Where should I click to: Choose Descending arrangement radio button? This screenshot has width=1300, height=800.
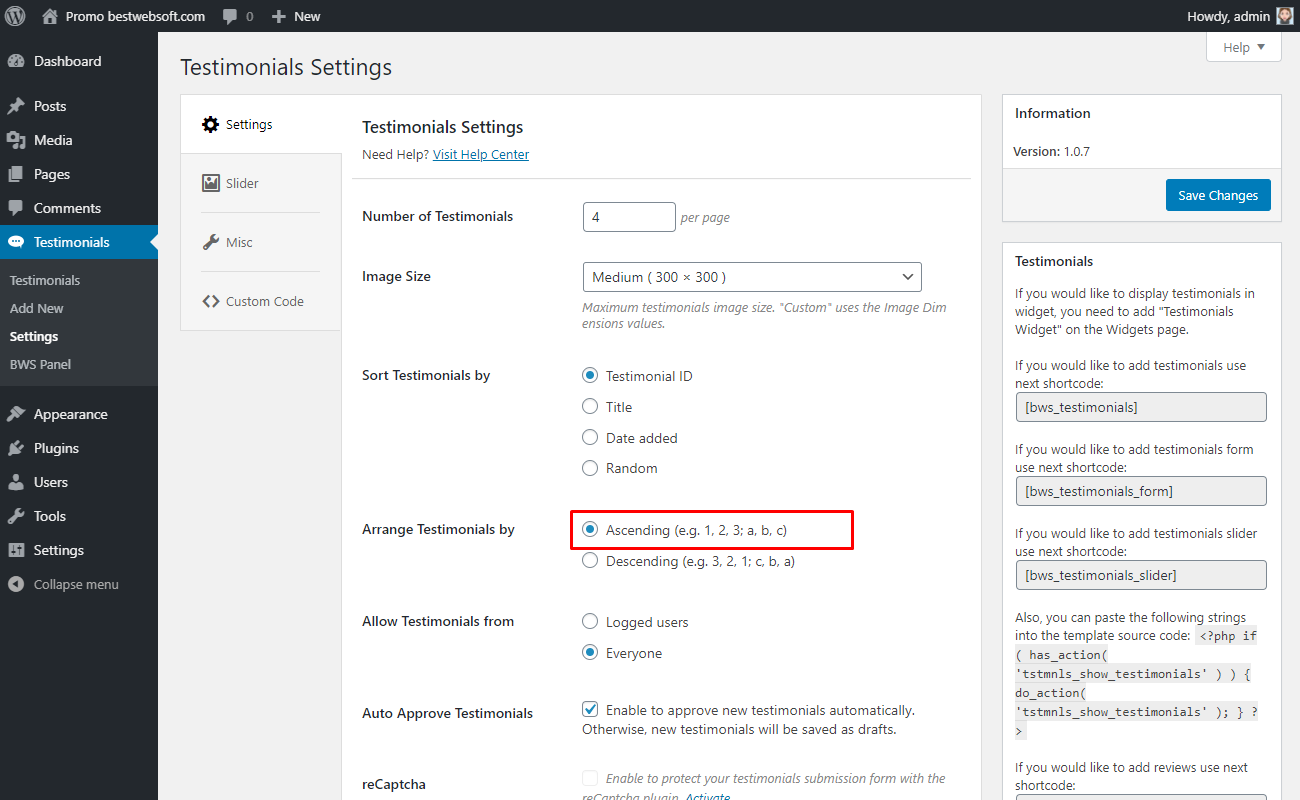point(590,560)
